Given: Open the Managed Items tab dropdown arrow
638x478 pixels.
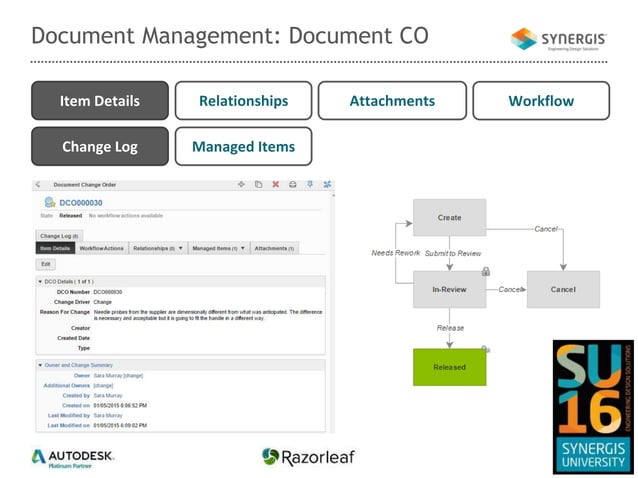Looking at the screenshot, I should tap(243, 248).
